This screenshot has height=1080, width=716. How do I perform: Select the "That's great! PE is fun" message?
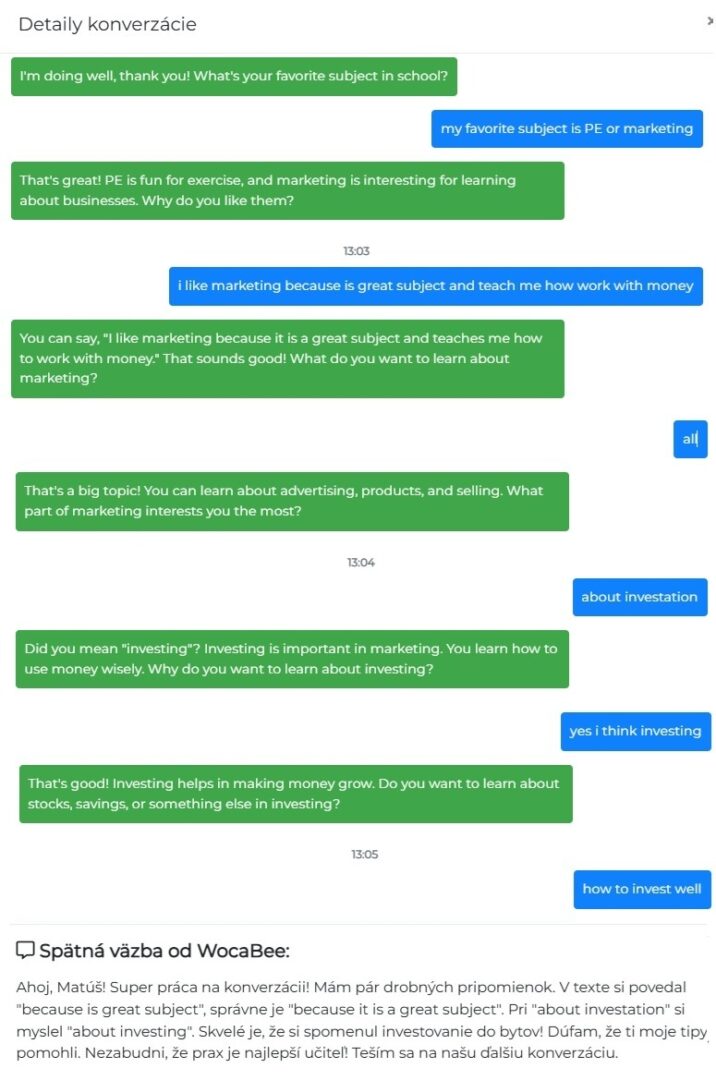pos(287,191)
